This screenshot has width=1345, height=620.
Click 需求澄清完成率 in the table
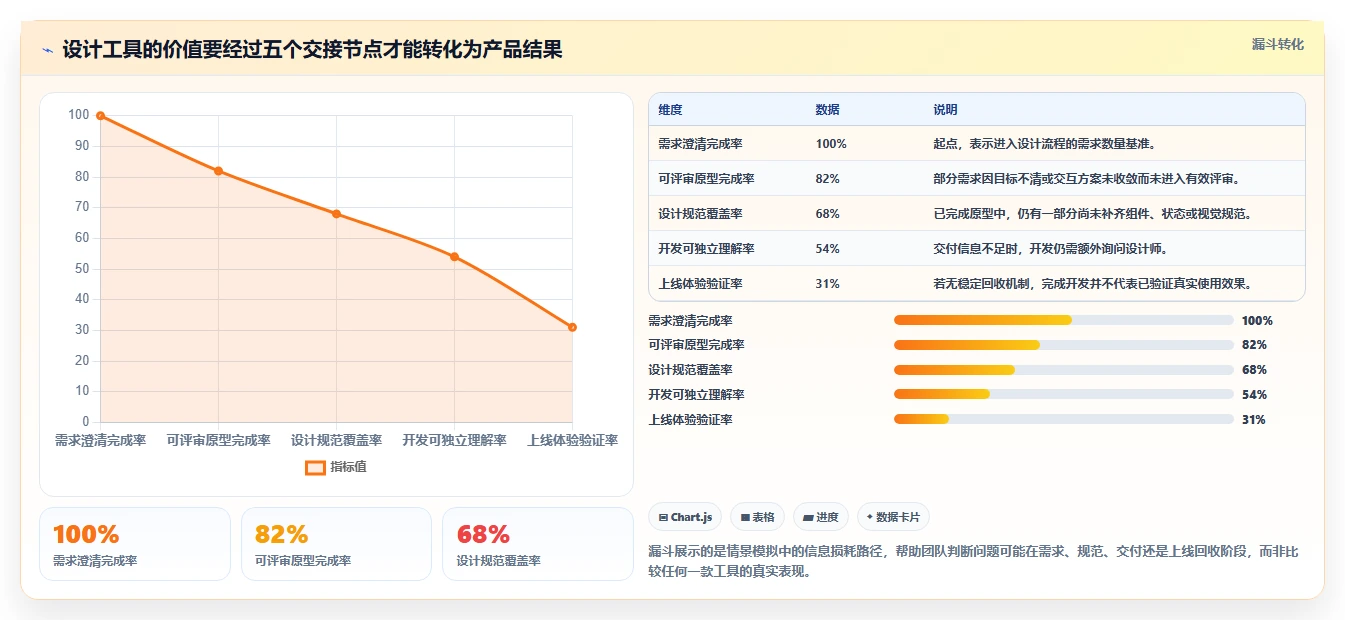click(x=700, y=144)
